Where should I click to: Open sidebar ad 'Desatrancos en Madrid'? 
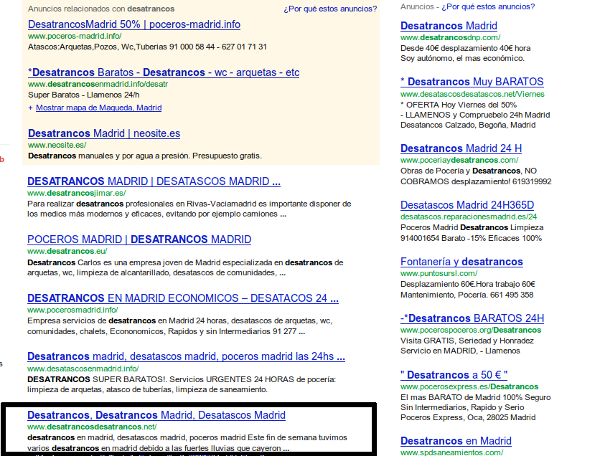pyautogui.click(x=456, y=441)
